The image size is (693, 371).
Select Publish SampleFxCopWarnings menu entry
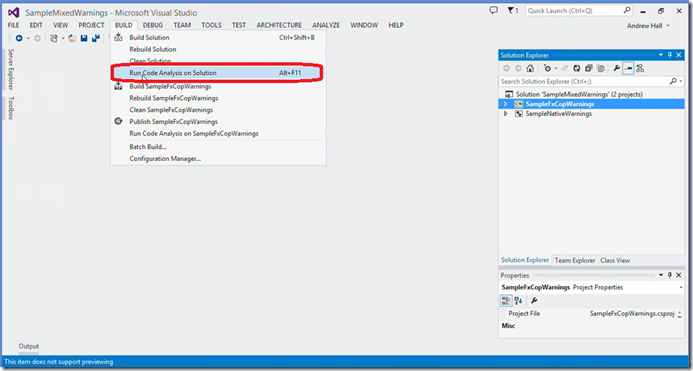[217, 122]
